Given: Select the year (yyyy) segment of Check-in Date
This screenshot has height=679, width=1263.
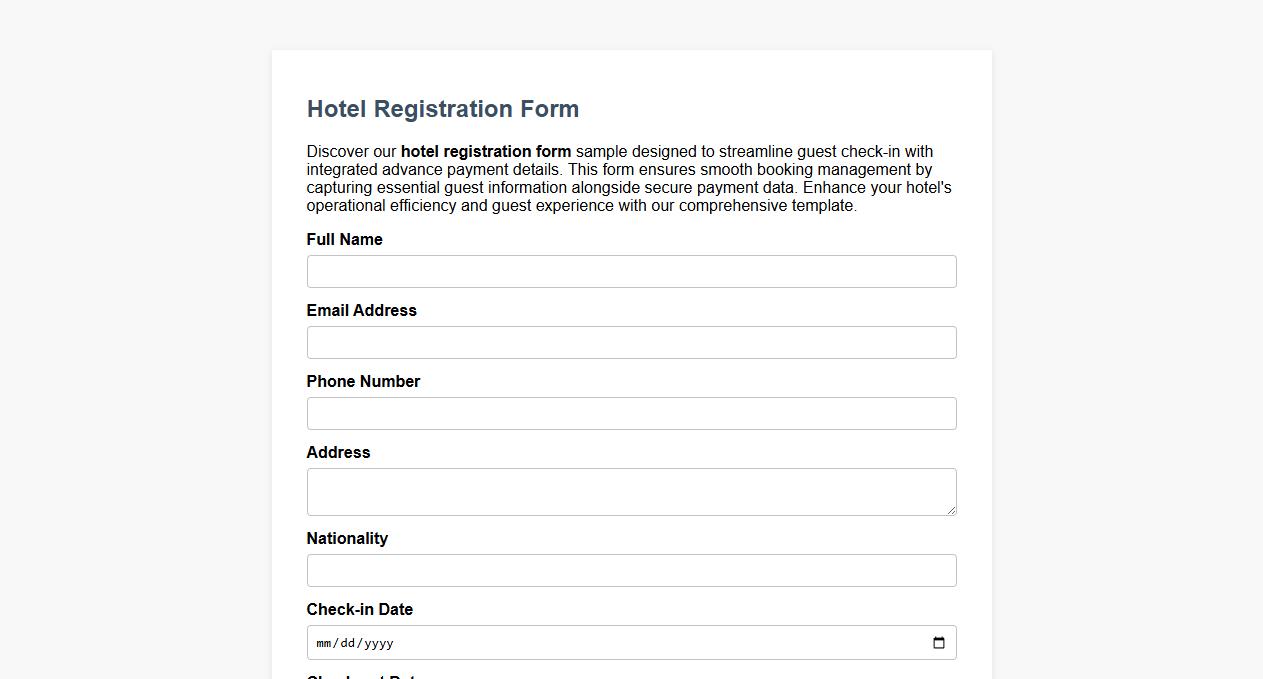Looking at the screenshot, I should [x=379, y=643].
